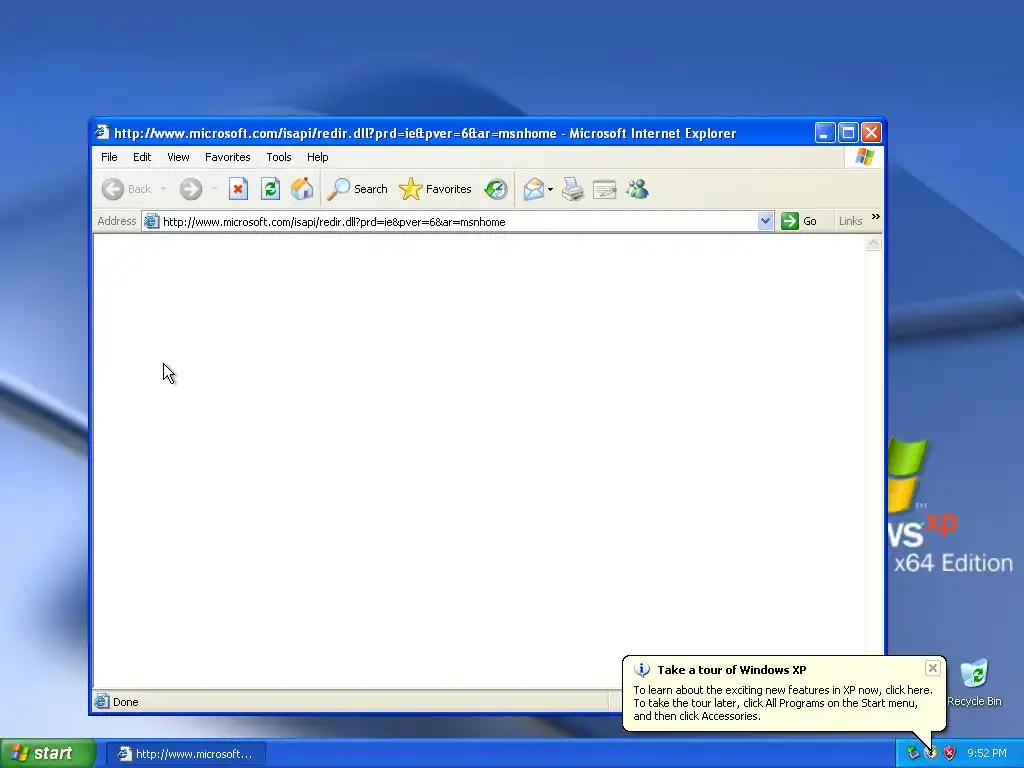
Task: Maximize the Internet Explorer window
Action: coord(848,133)
